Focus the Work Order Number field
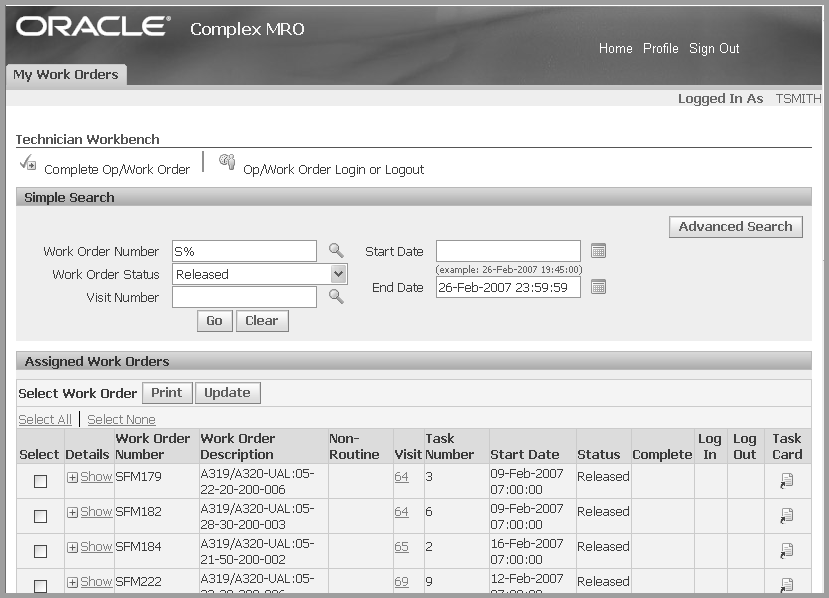Viewport: 829px width, 598px height. click(x=244, y=251)
